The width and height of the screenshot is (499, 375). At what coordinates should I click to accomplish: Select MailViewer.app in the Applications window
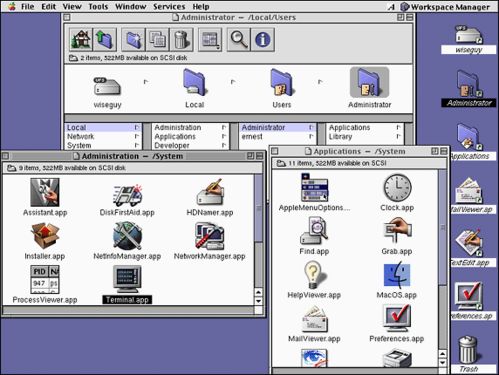click(x=314, y=319)
